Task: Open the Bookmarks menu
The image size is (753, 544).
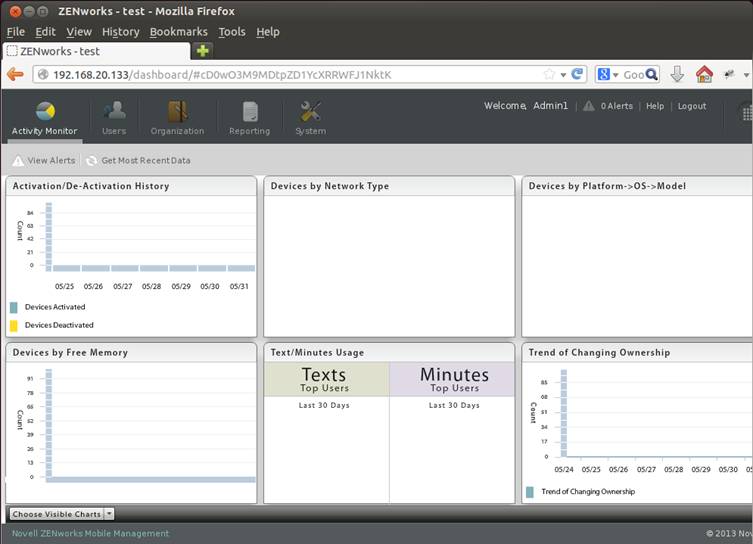Action: coord(179,32)
